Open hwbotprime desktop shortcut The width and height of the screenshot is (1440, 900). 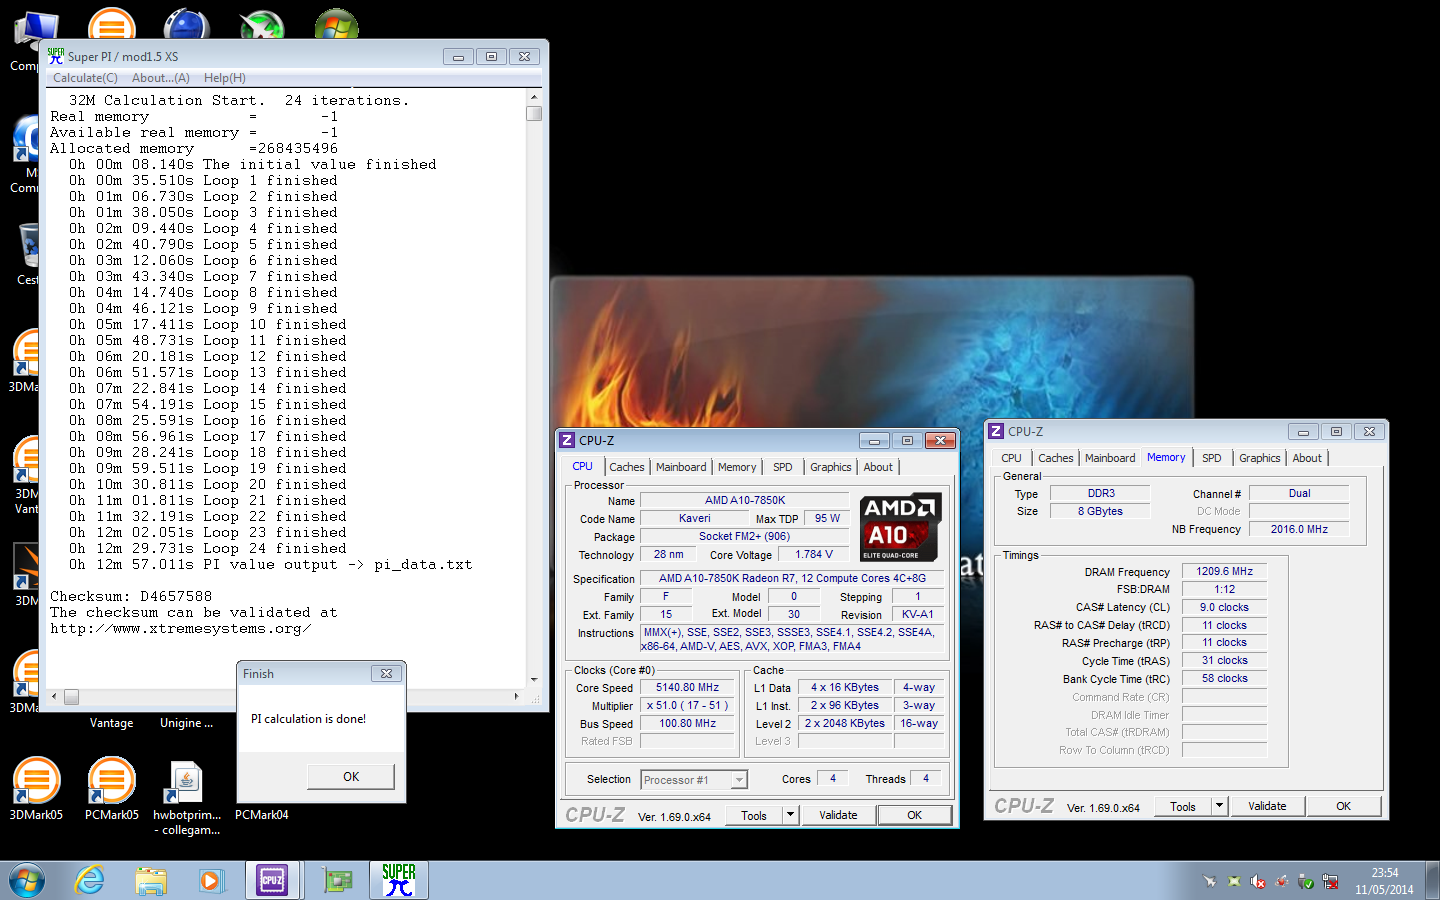coord(187,798)
